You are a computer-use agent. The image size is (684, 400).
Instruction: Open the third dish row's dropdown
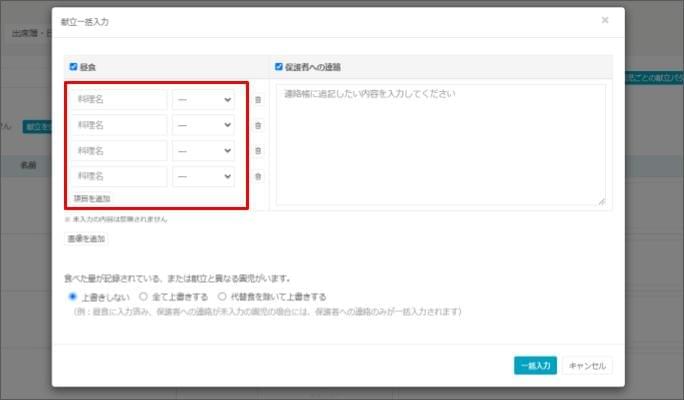point(203,151)
